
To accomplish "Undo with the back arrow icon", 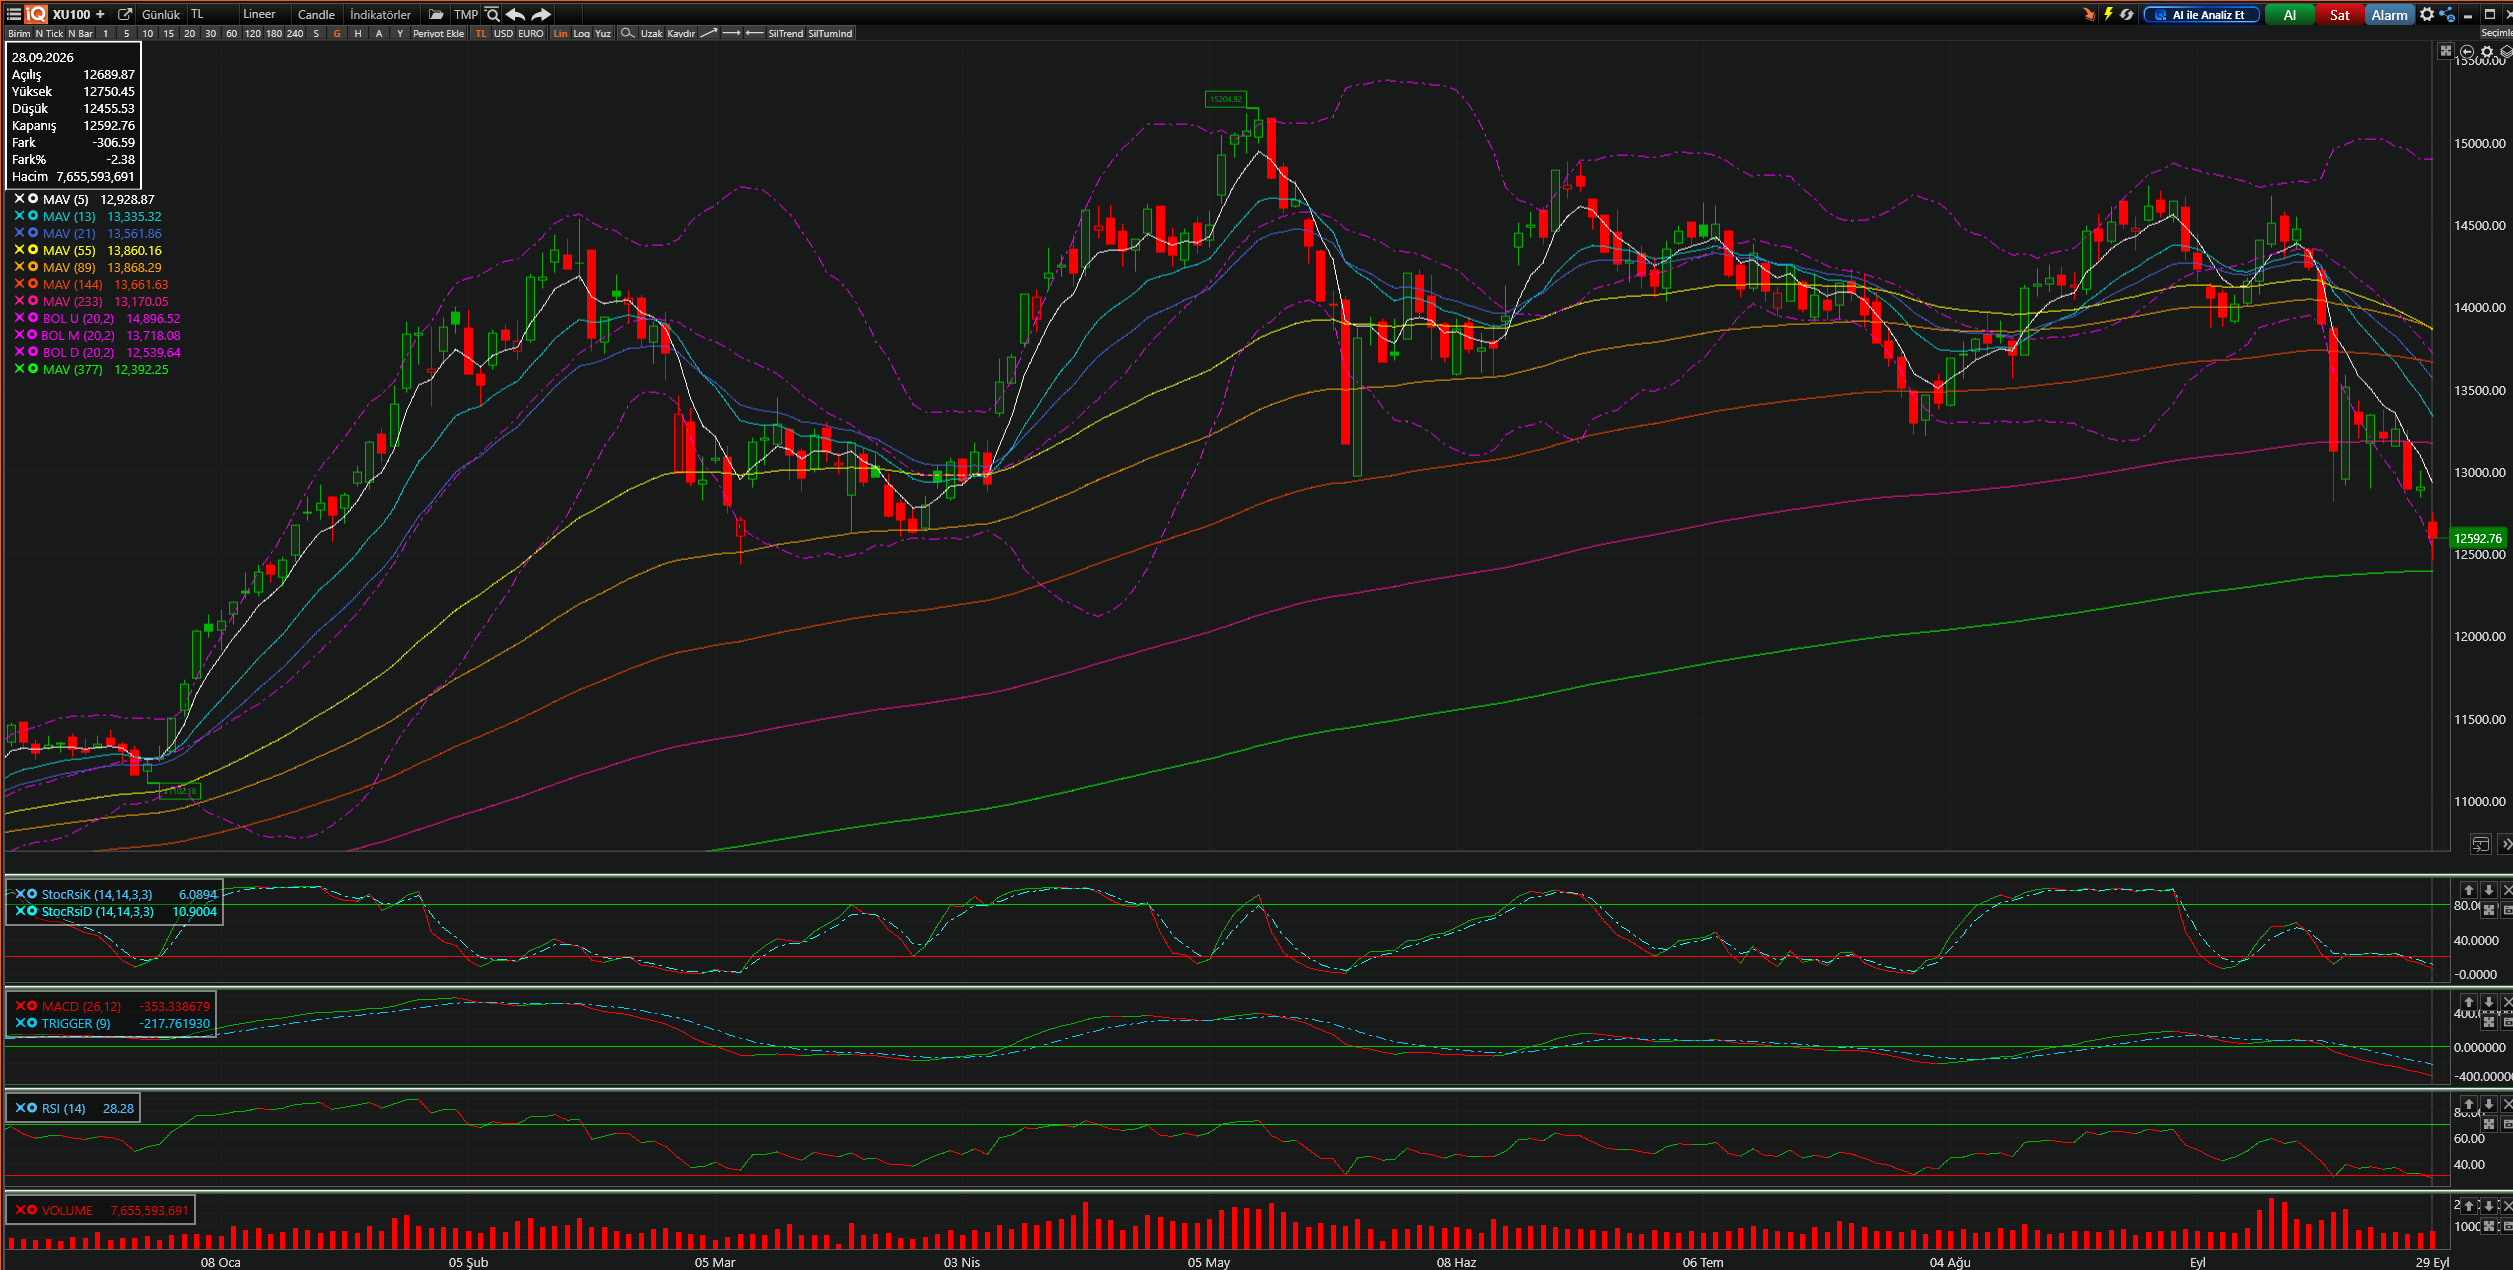I will click(515, 14).
